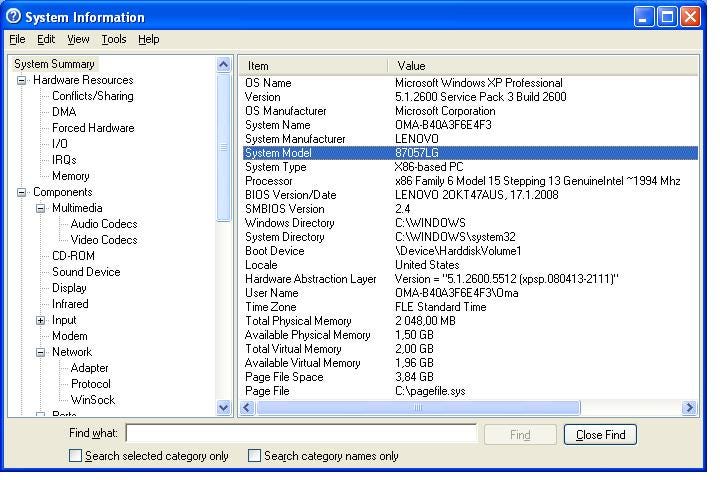The image size is (720, 480).
Task: Select Sound Device in the tree
Action: 86,272
